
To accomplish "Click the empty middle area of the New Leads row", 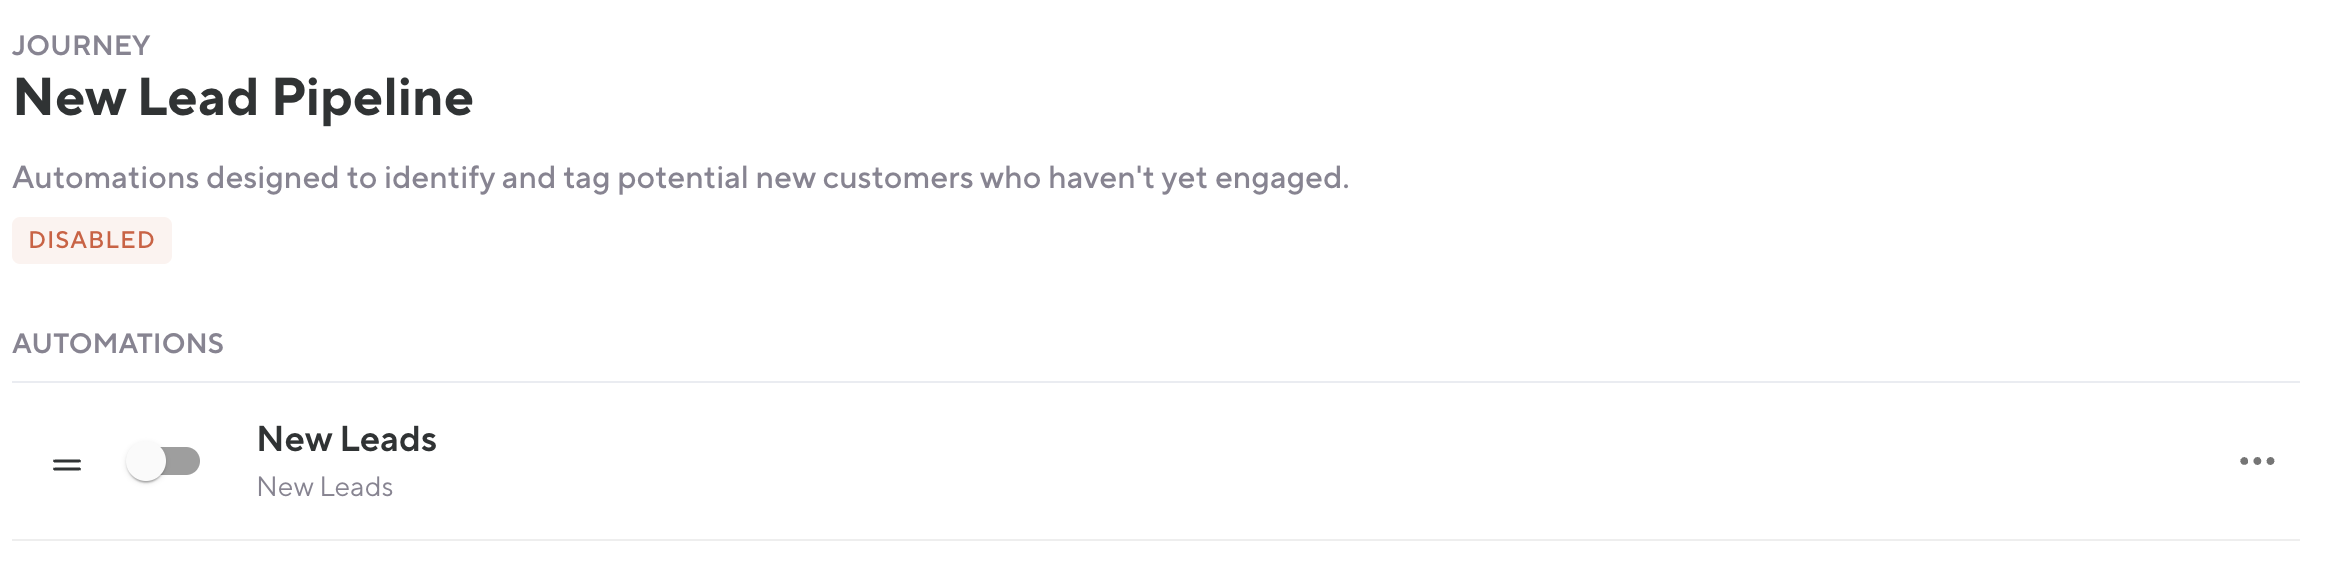I will pos(1300,461).
